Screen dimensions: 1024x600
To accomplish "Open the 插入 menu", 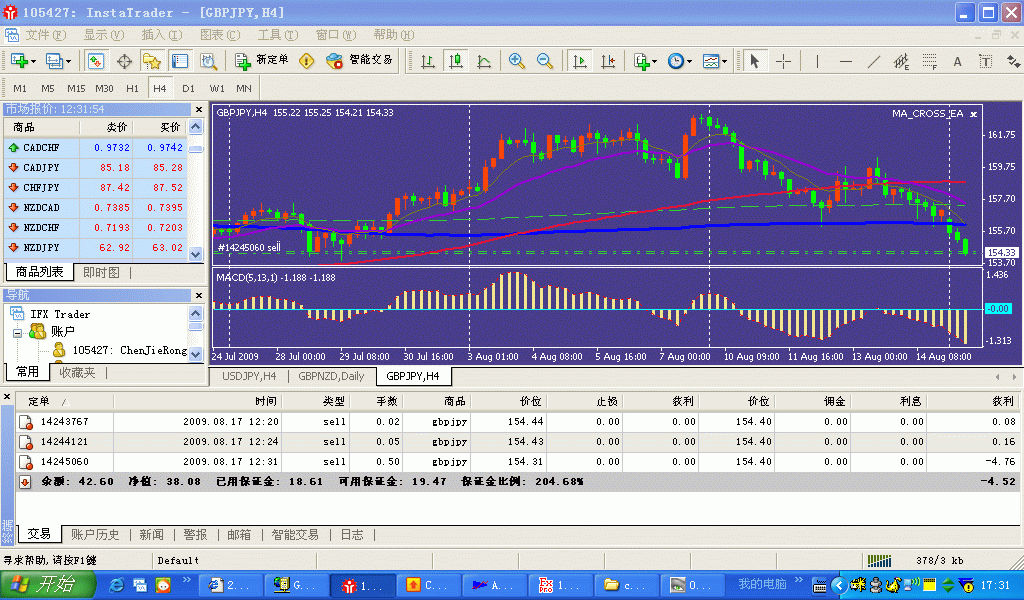I will [158, 35].
